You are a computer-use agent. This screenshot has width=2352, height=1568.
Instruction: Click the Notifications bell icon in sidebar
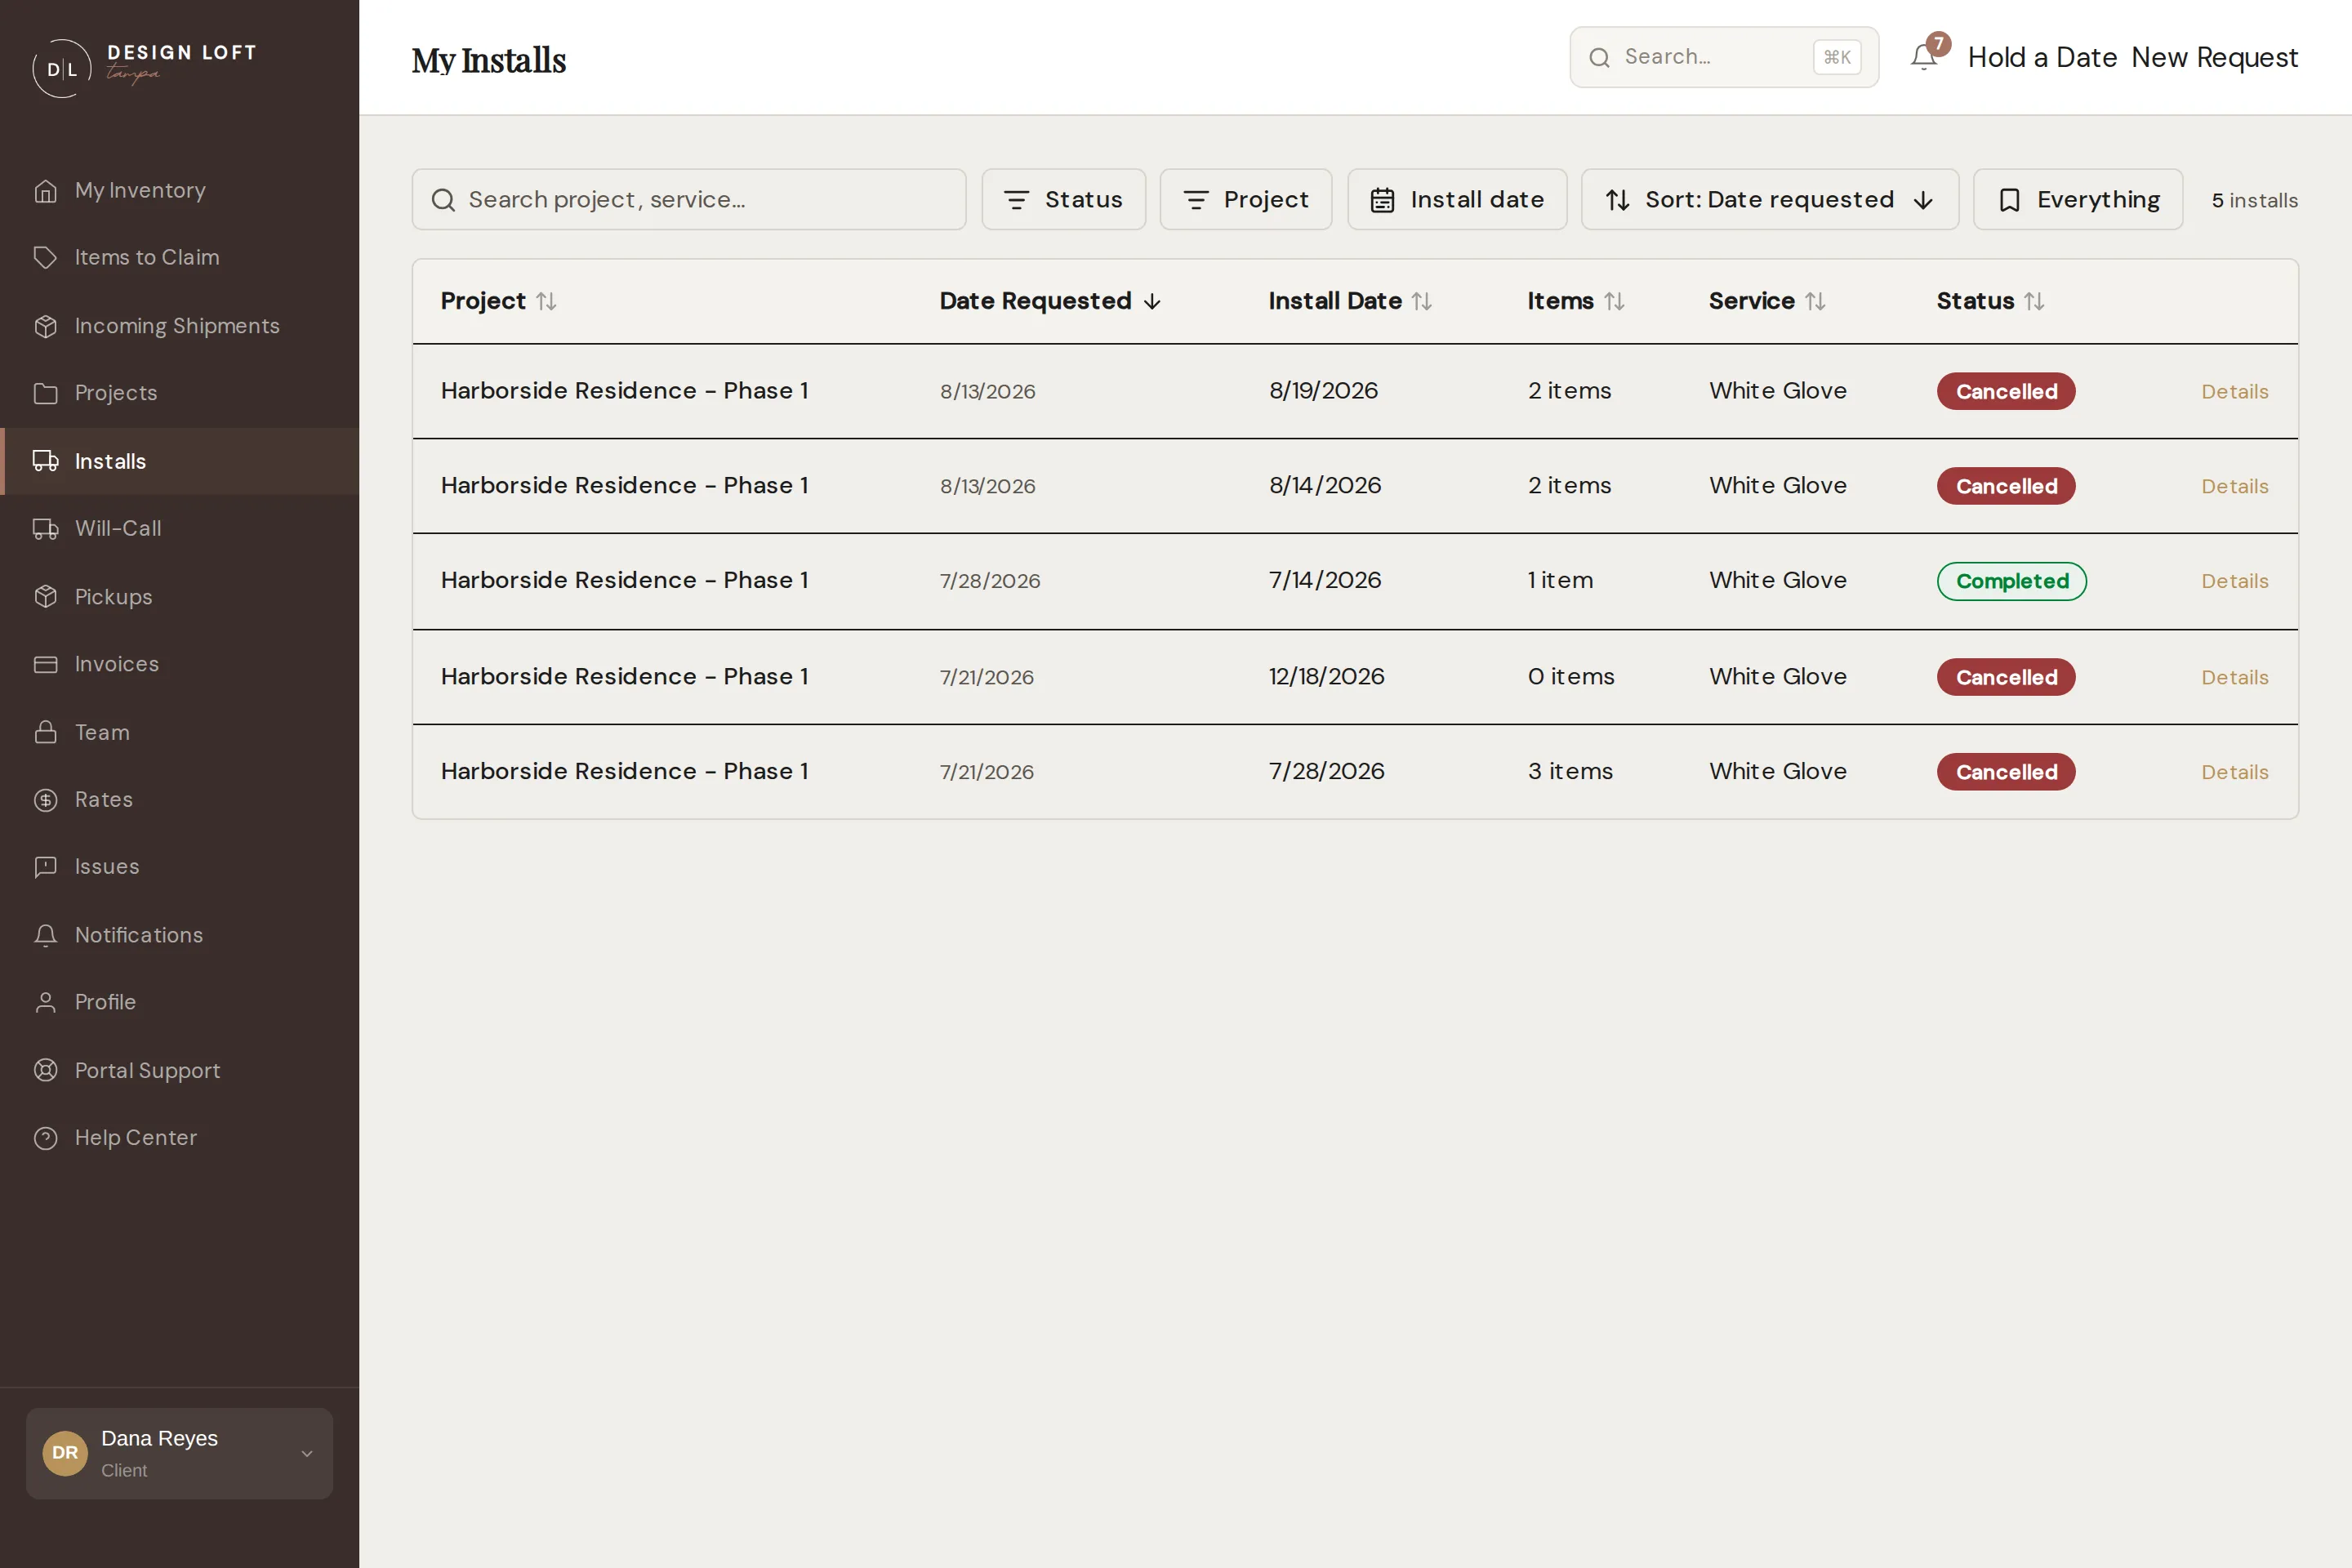pyautogui.click(x=46, y=935)
